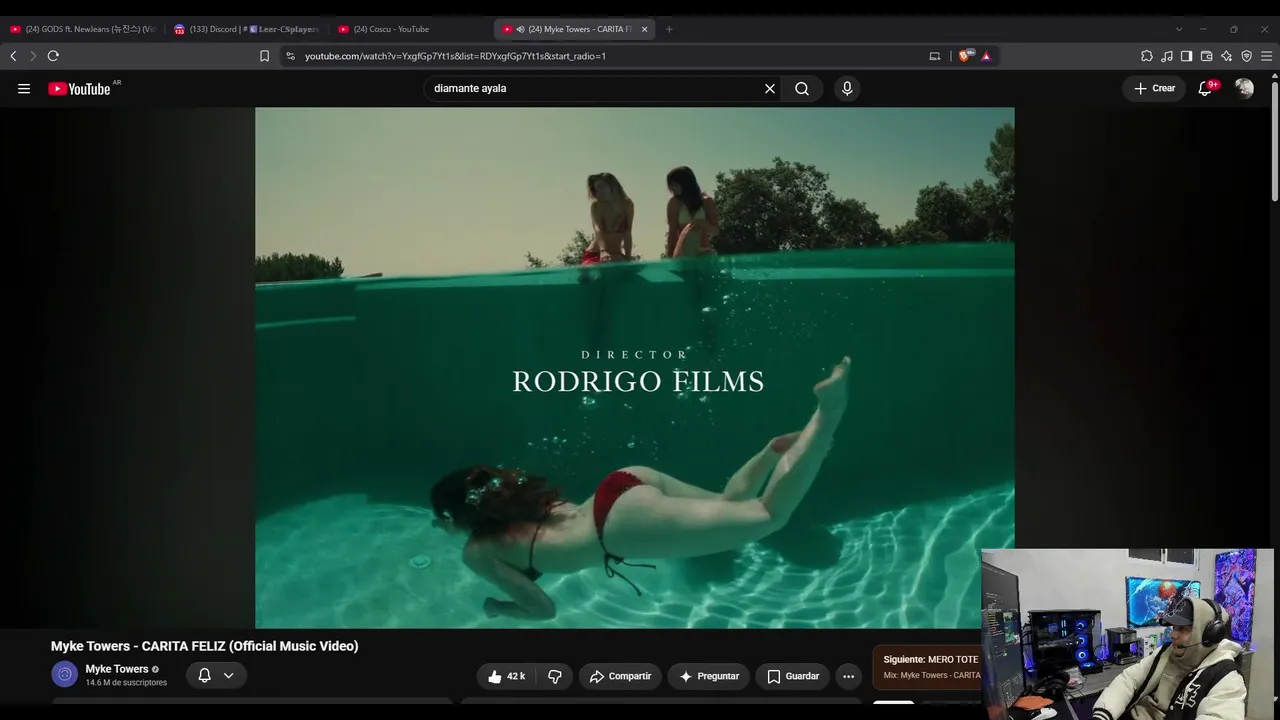
Task: Reload the current page
Action: 53,56
